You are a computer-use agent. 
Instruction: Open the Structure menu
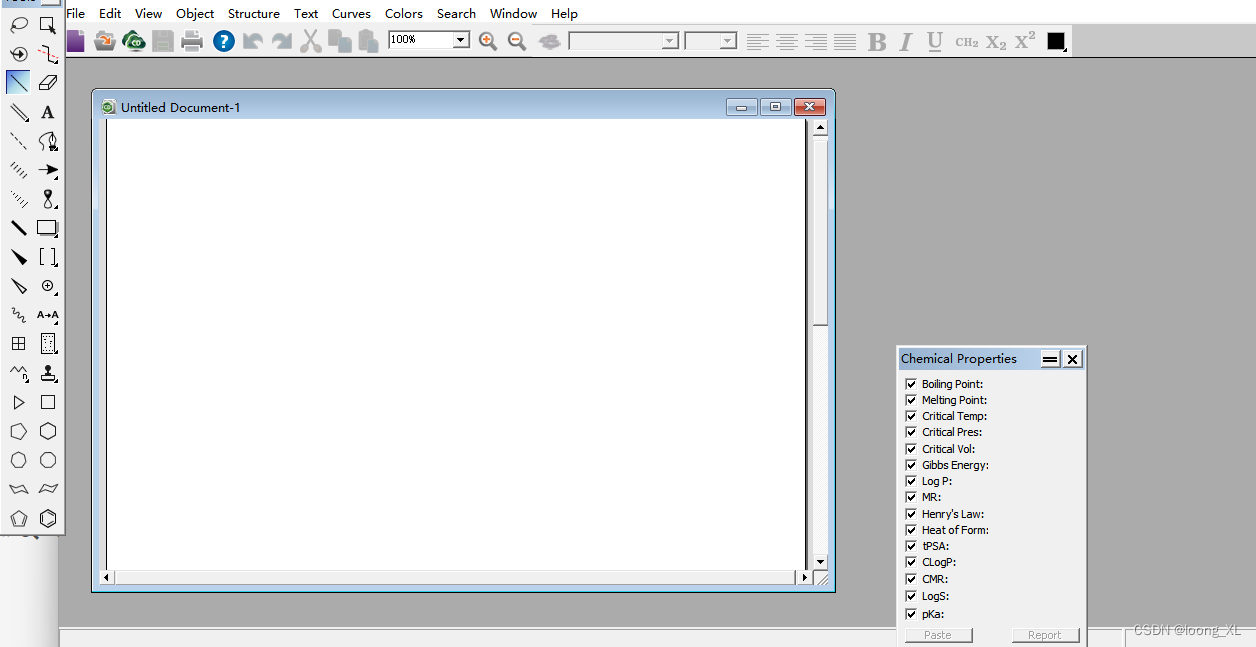point(254,13)
